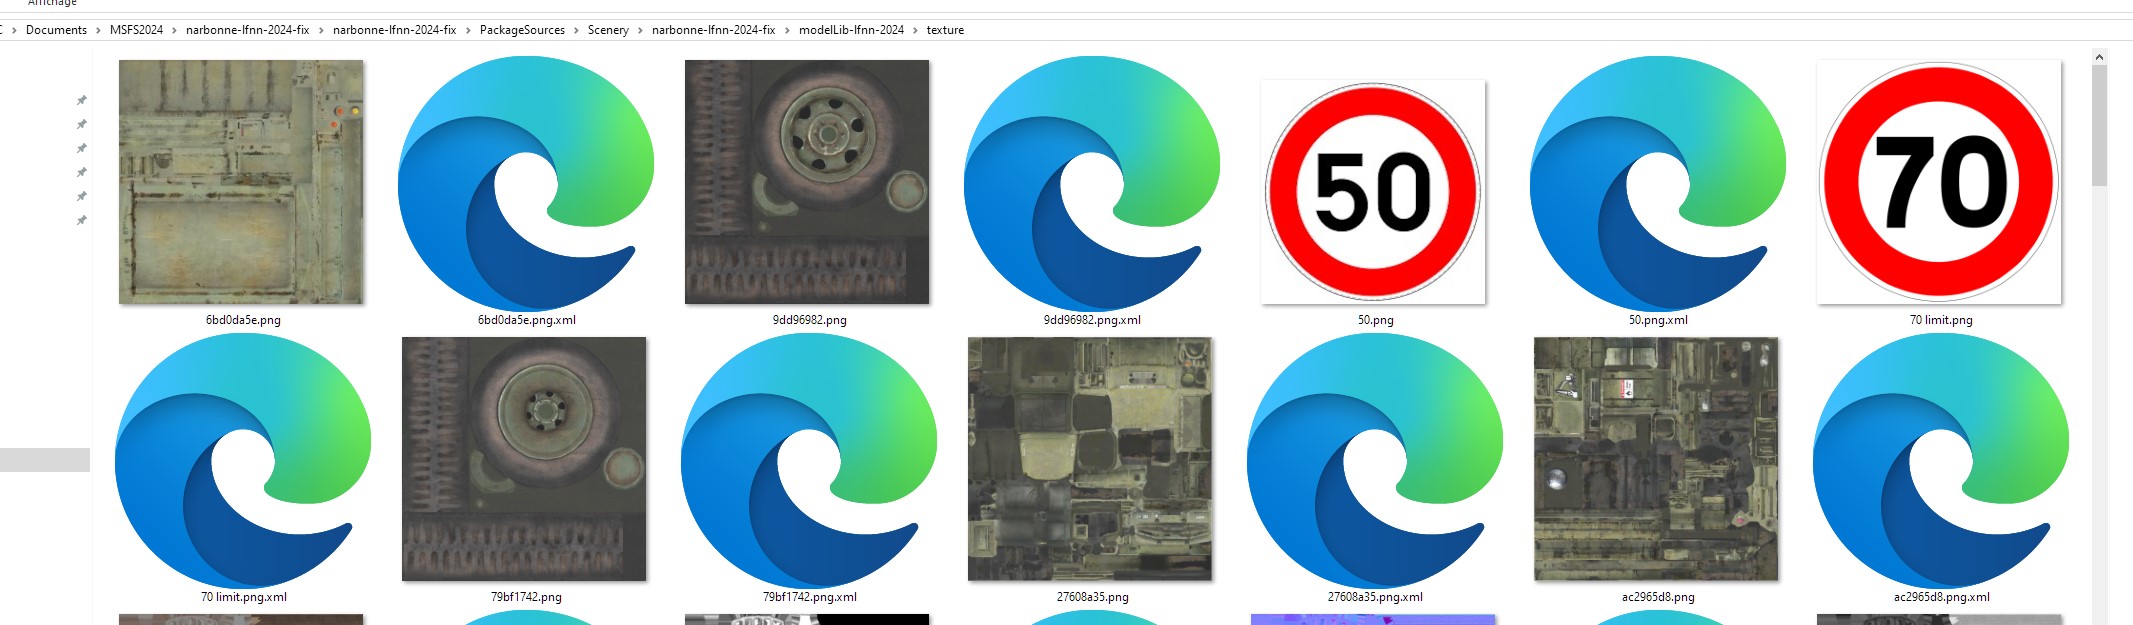The image size is (2133, 625).
Task: Expand the chevron after Documents breadcrumb
Action: click(99, 30)
